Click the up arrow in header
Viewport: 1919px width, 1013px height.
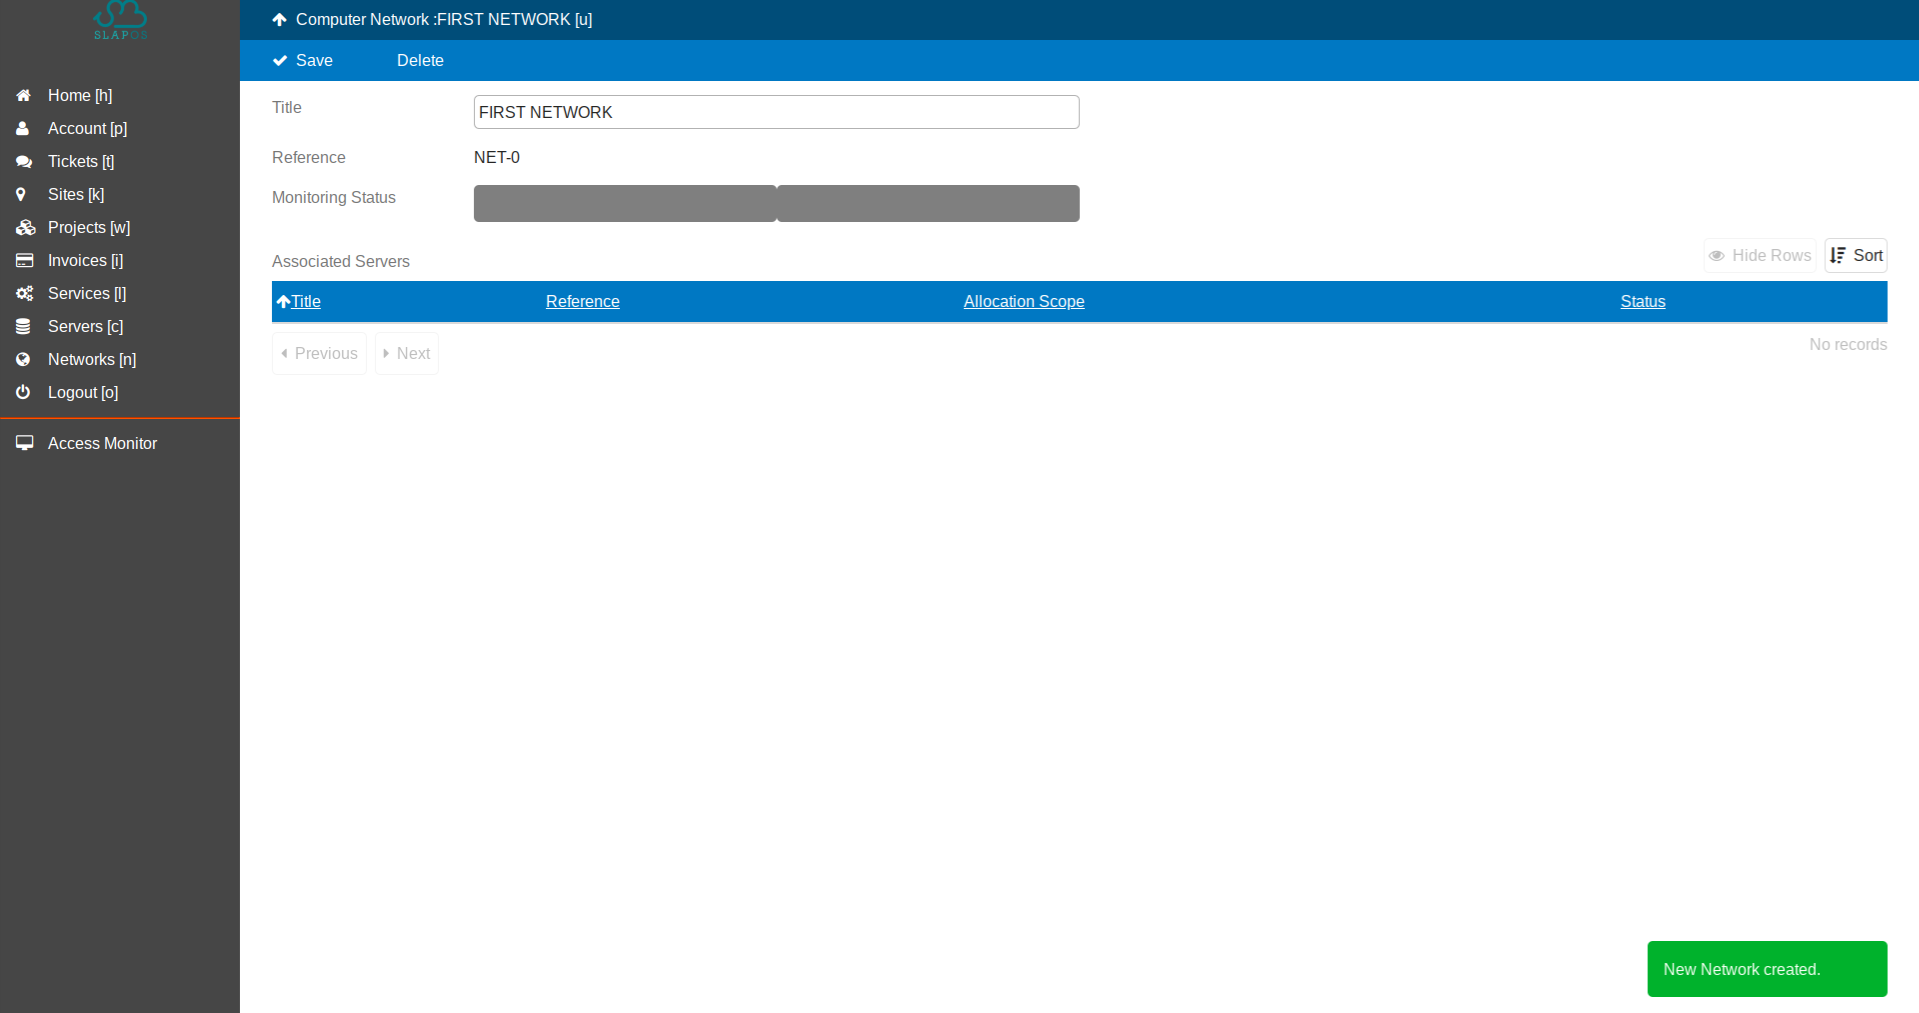(x=280, y=20)
